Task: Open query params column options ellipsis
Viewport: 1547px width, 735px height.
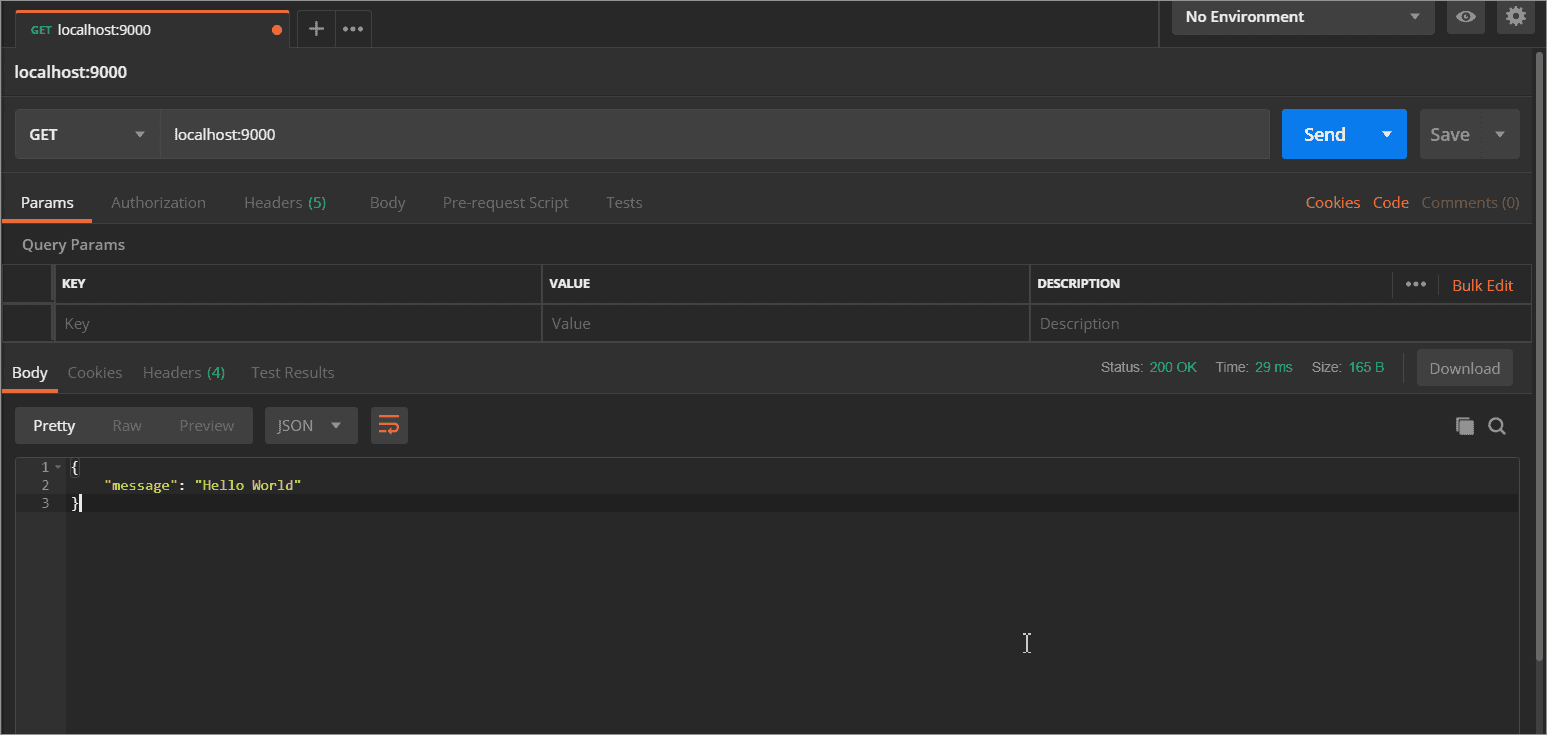Action: pos(1415,284)
